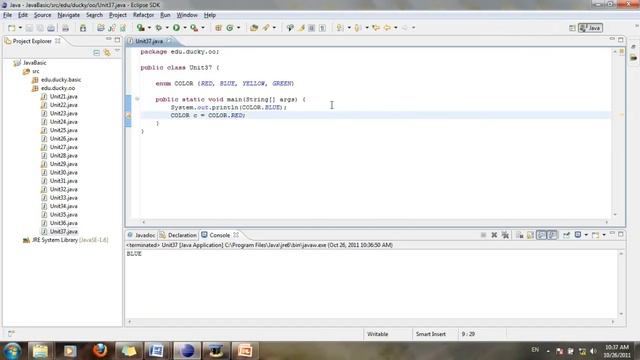Click the editor horizontal scrollbar
The width and height of the screenshot is (640, 360).
375,222
